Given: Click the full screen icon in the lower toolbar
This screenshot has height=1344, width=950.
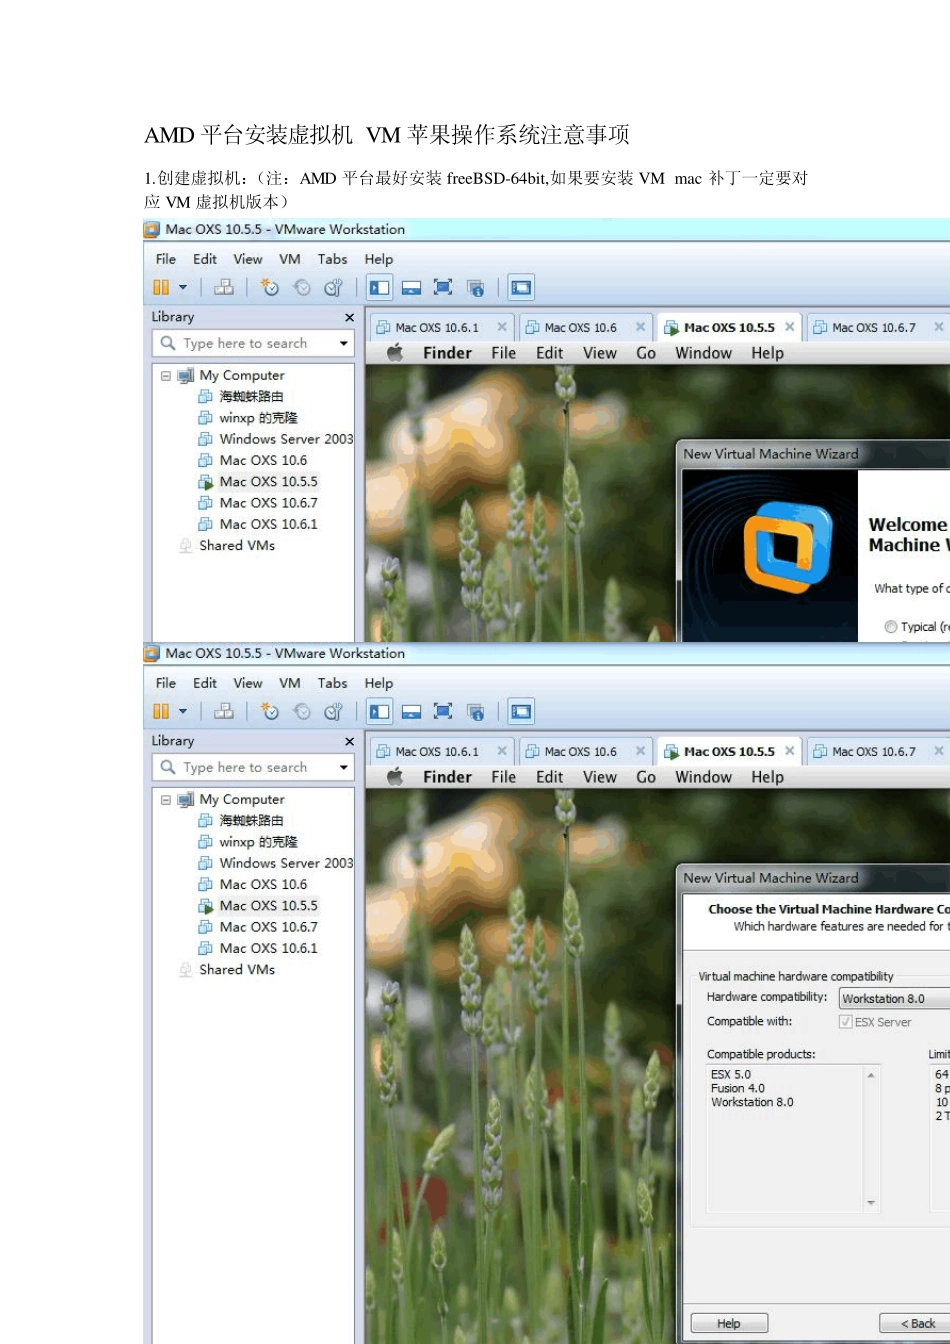Looking at the screenshot, I should coord(443,712).
